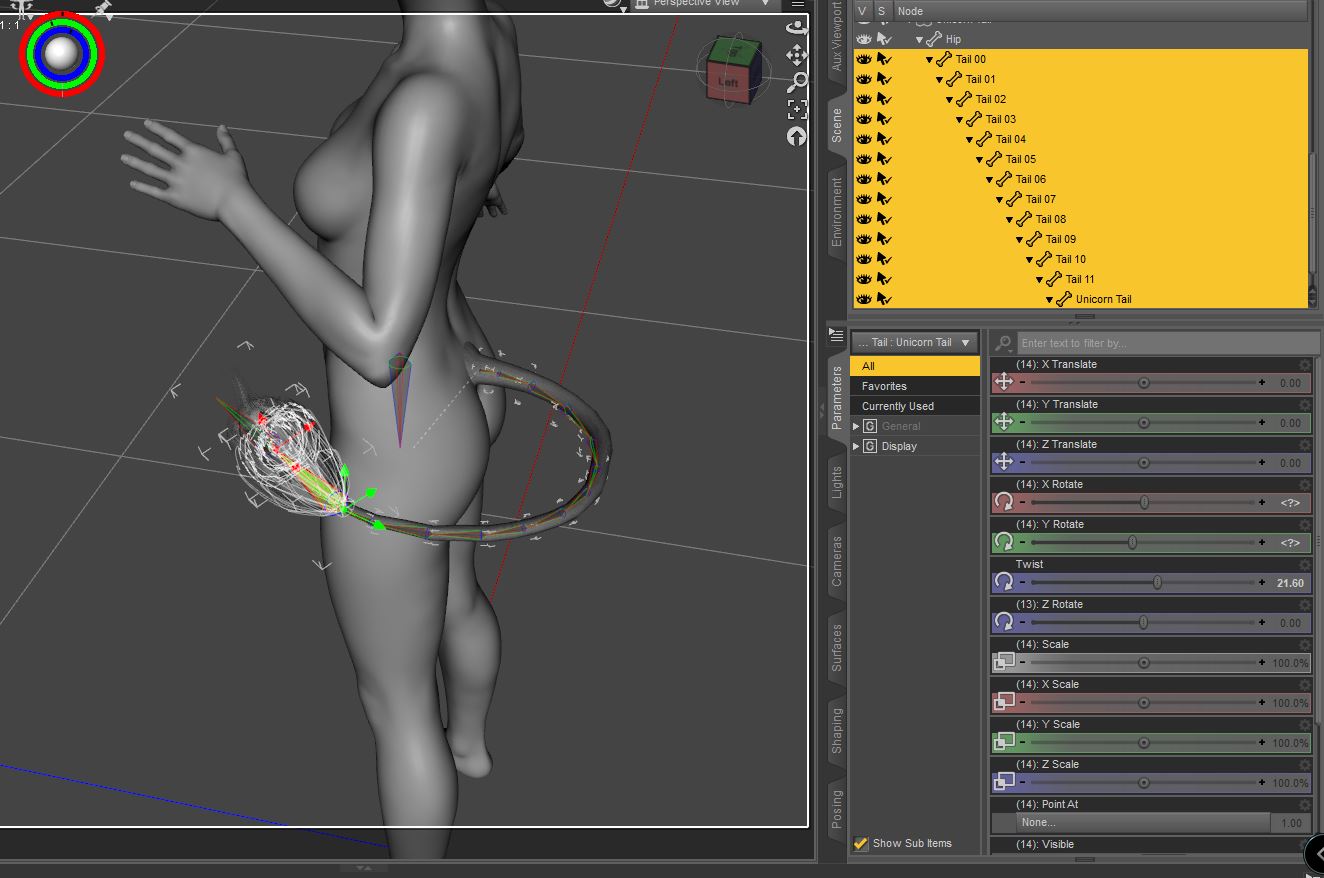Collapse the Tail 04 node triangle
This screenshot has height=878, width=1324.
click(x=969, y=140)
